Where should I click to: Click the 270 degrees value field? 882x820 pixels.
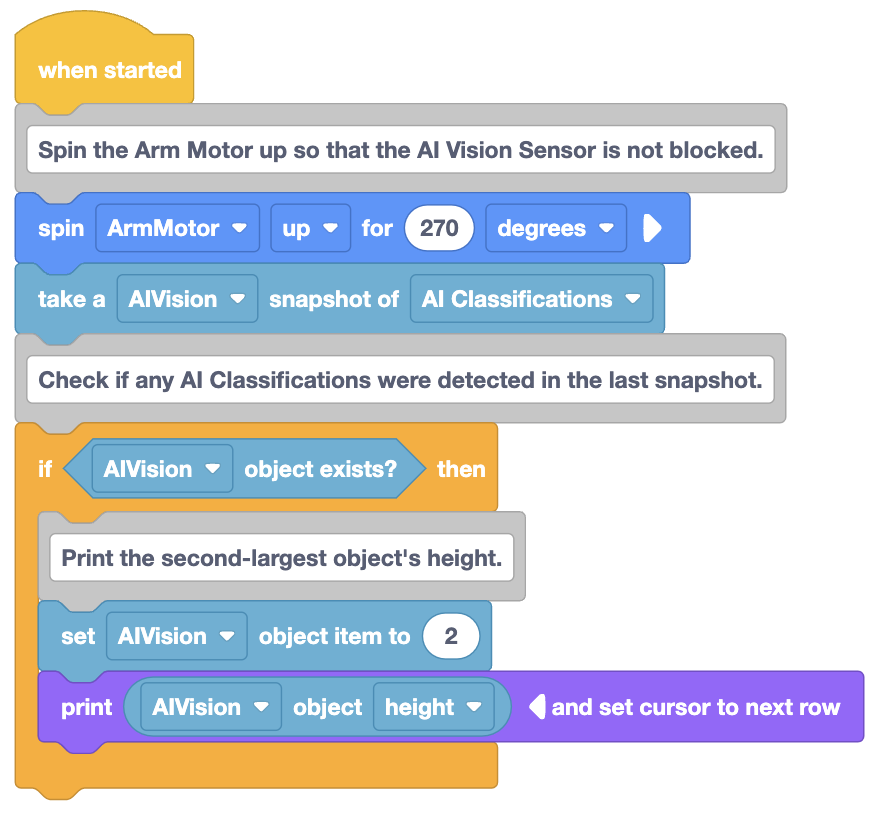439,228
